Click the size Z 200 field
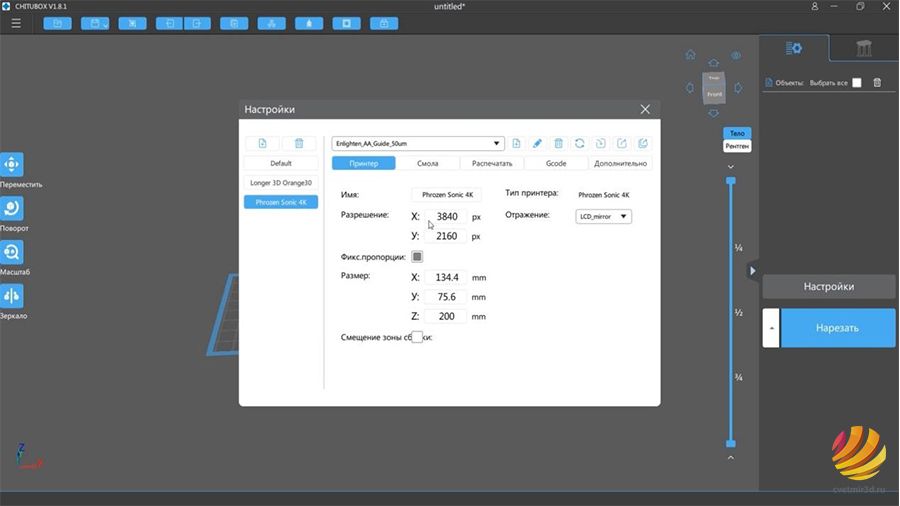The width and height of the screenshot is (900, 506). point(445,316)
